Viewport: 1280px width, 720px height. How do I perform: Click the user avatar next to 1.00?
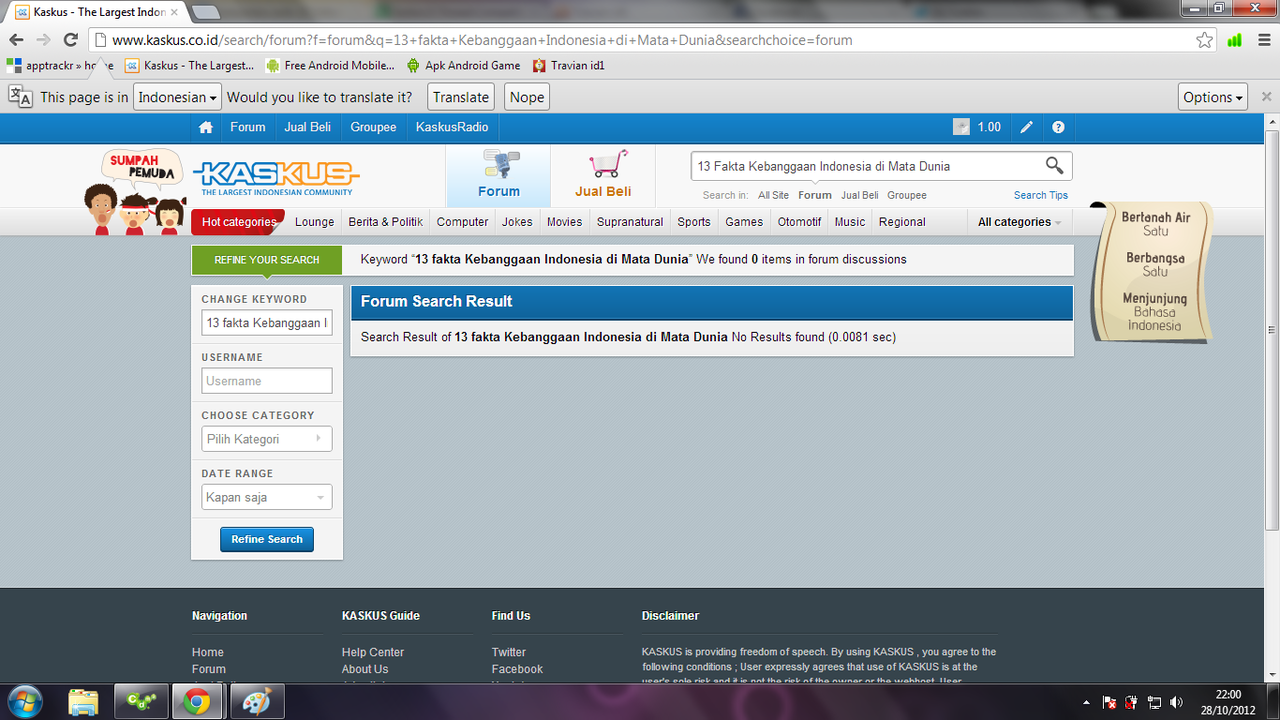point(961,127)
